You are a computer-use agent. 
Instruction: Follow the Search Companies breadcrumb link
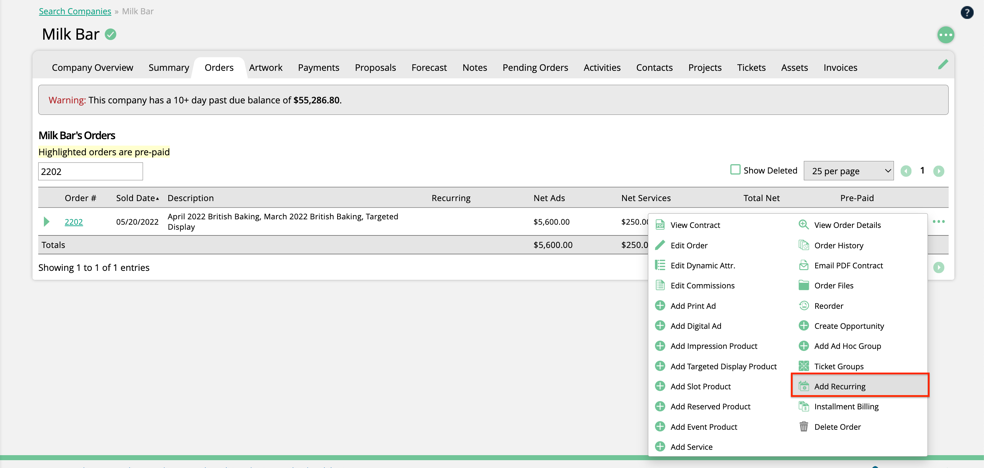pos(75,11)
